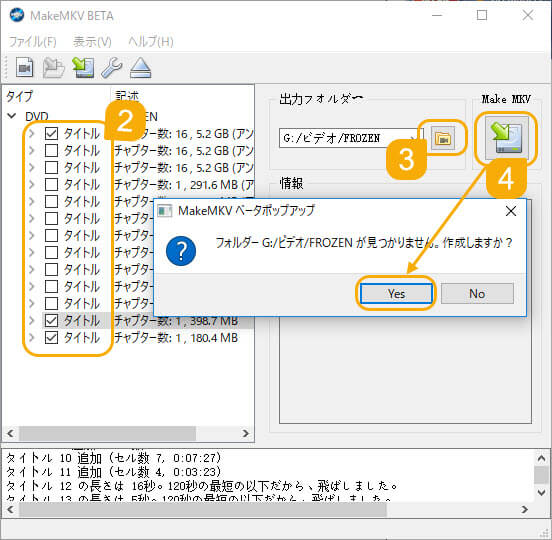Click the log panel's horizontal scroll right arrow
552x540 pixels.
pos(525,509)
